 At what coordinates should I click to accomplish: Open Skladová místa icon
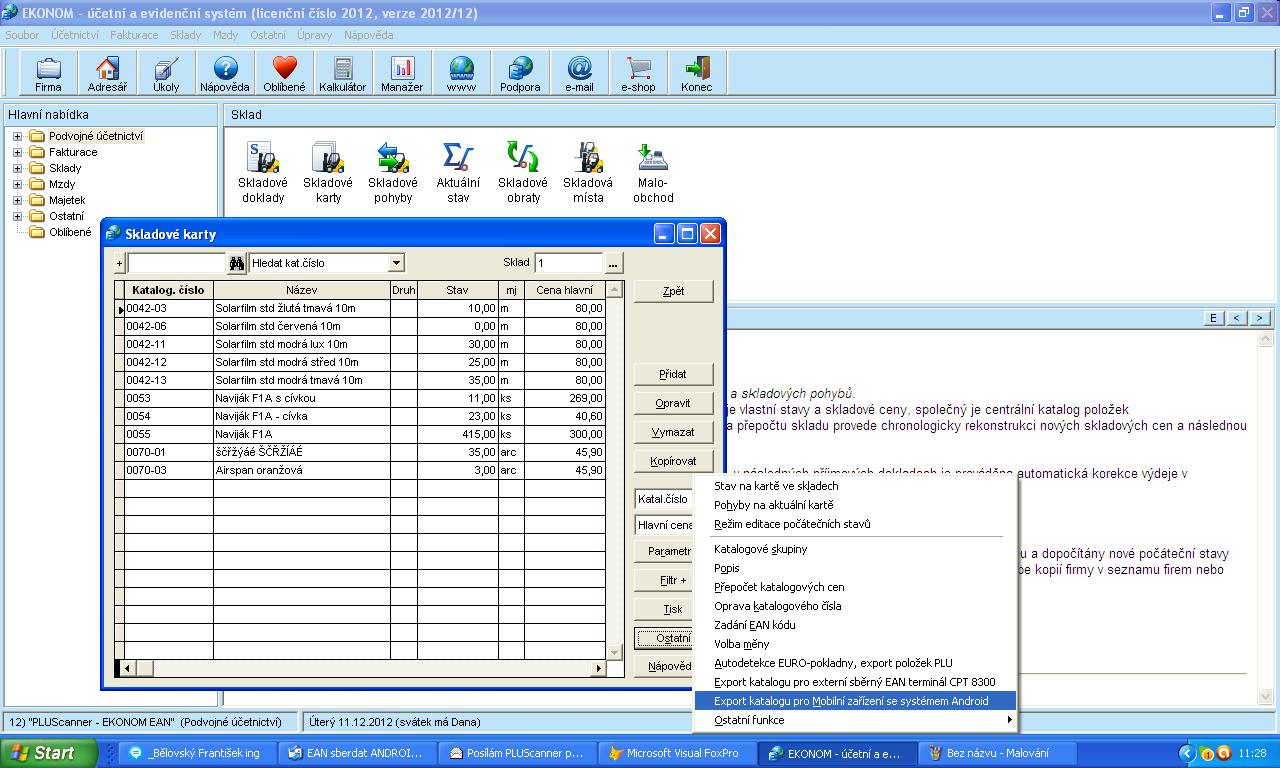[588, 172]
